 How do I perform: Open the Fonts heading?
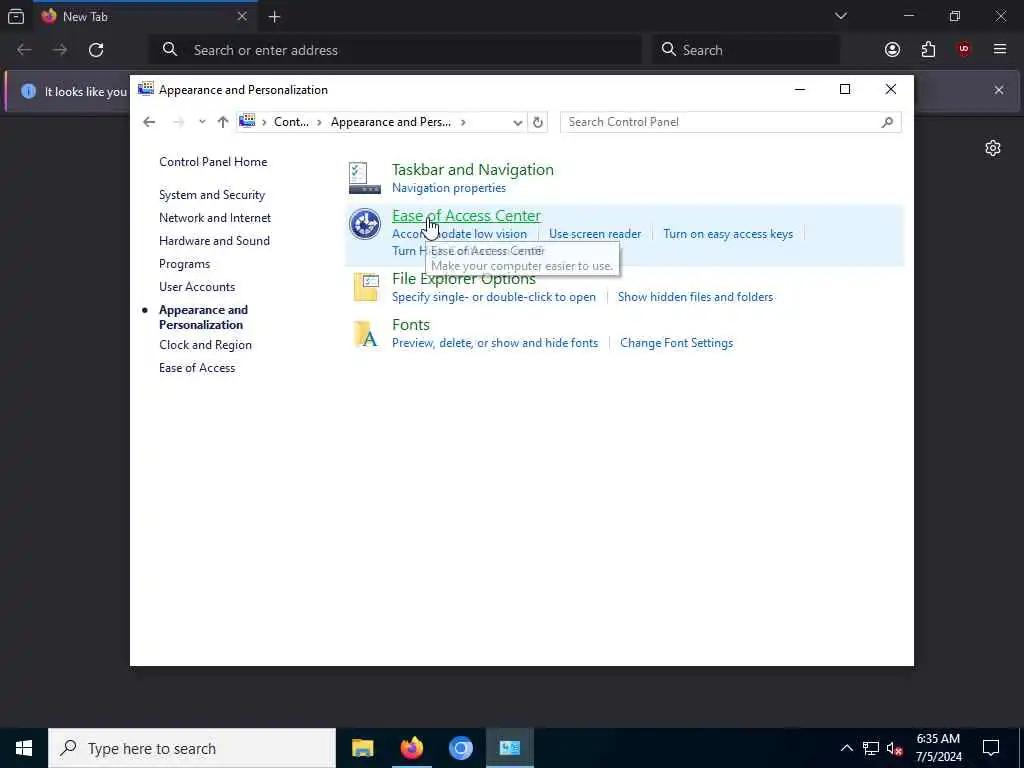click(x=411, y=325)
